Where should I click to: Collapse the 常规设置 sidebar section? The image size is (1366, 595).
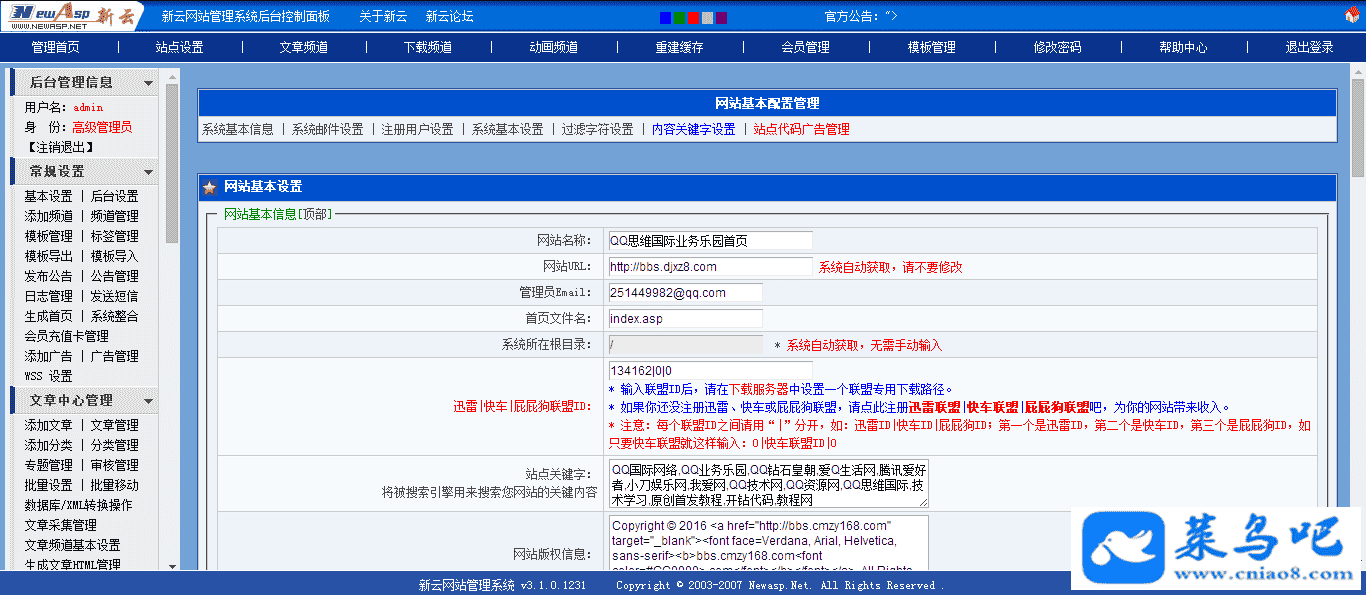pos(148,172)
